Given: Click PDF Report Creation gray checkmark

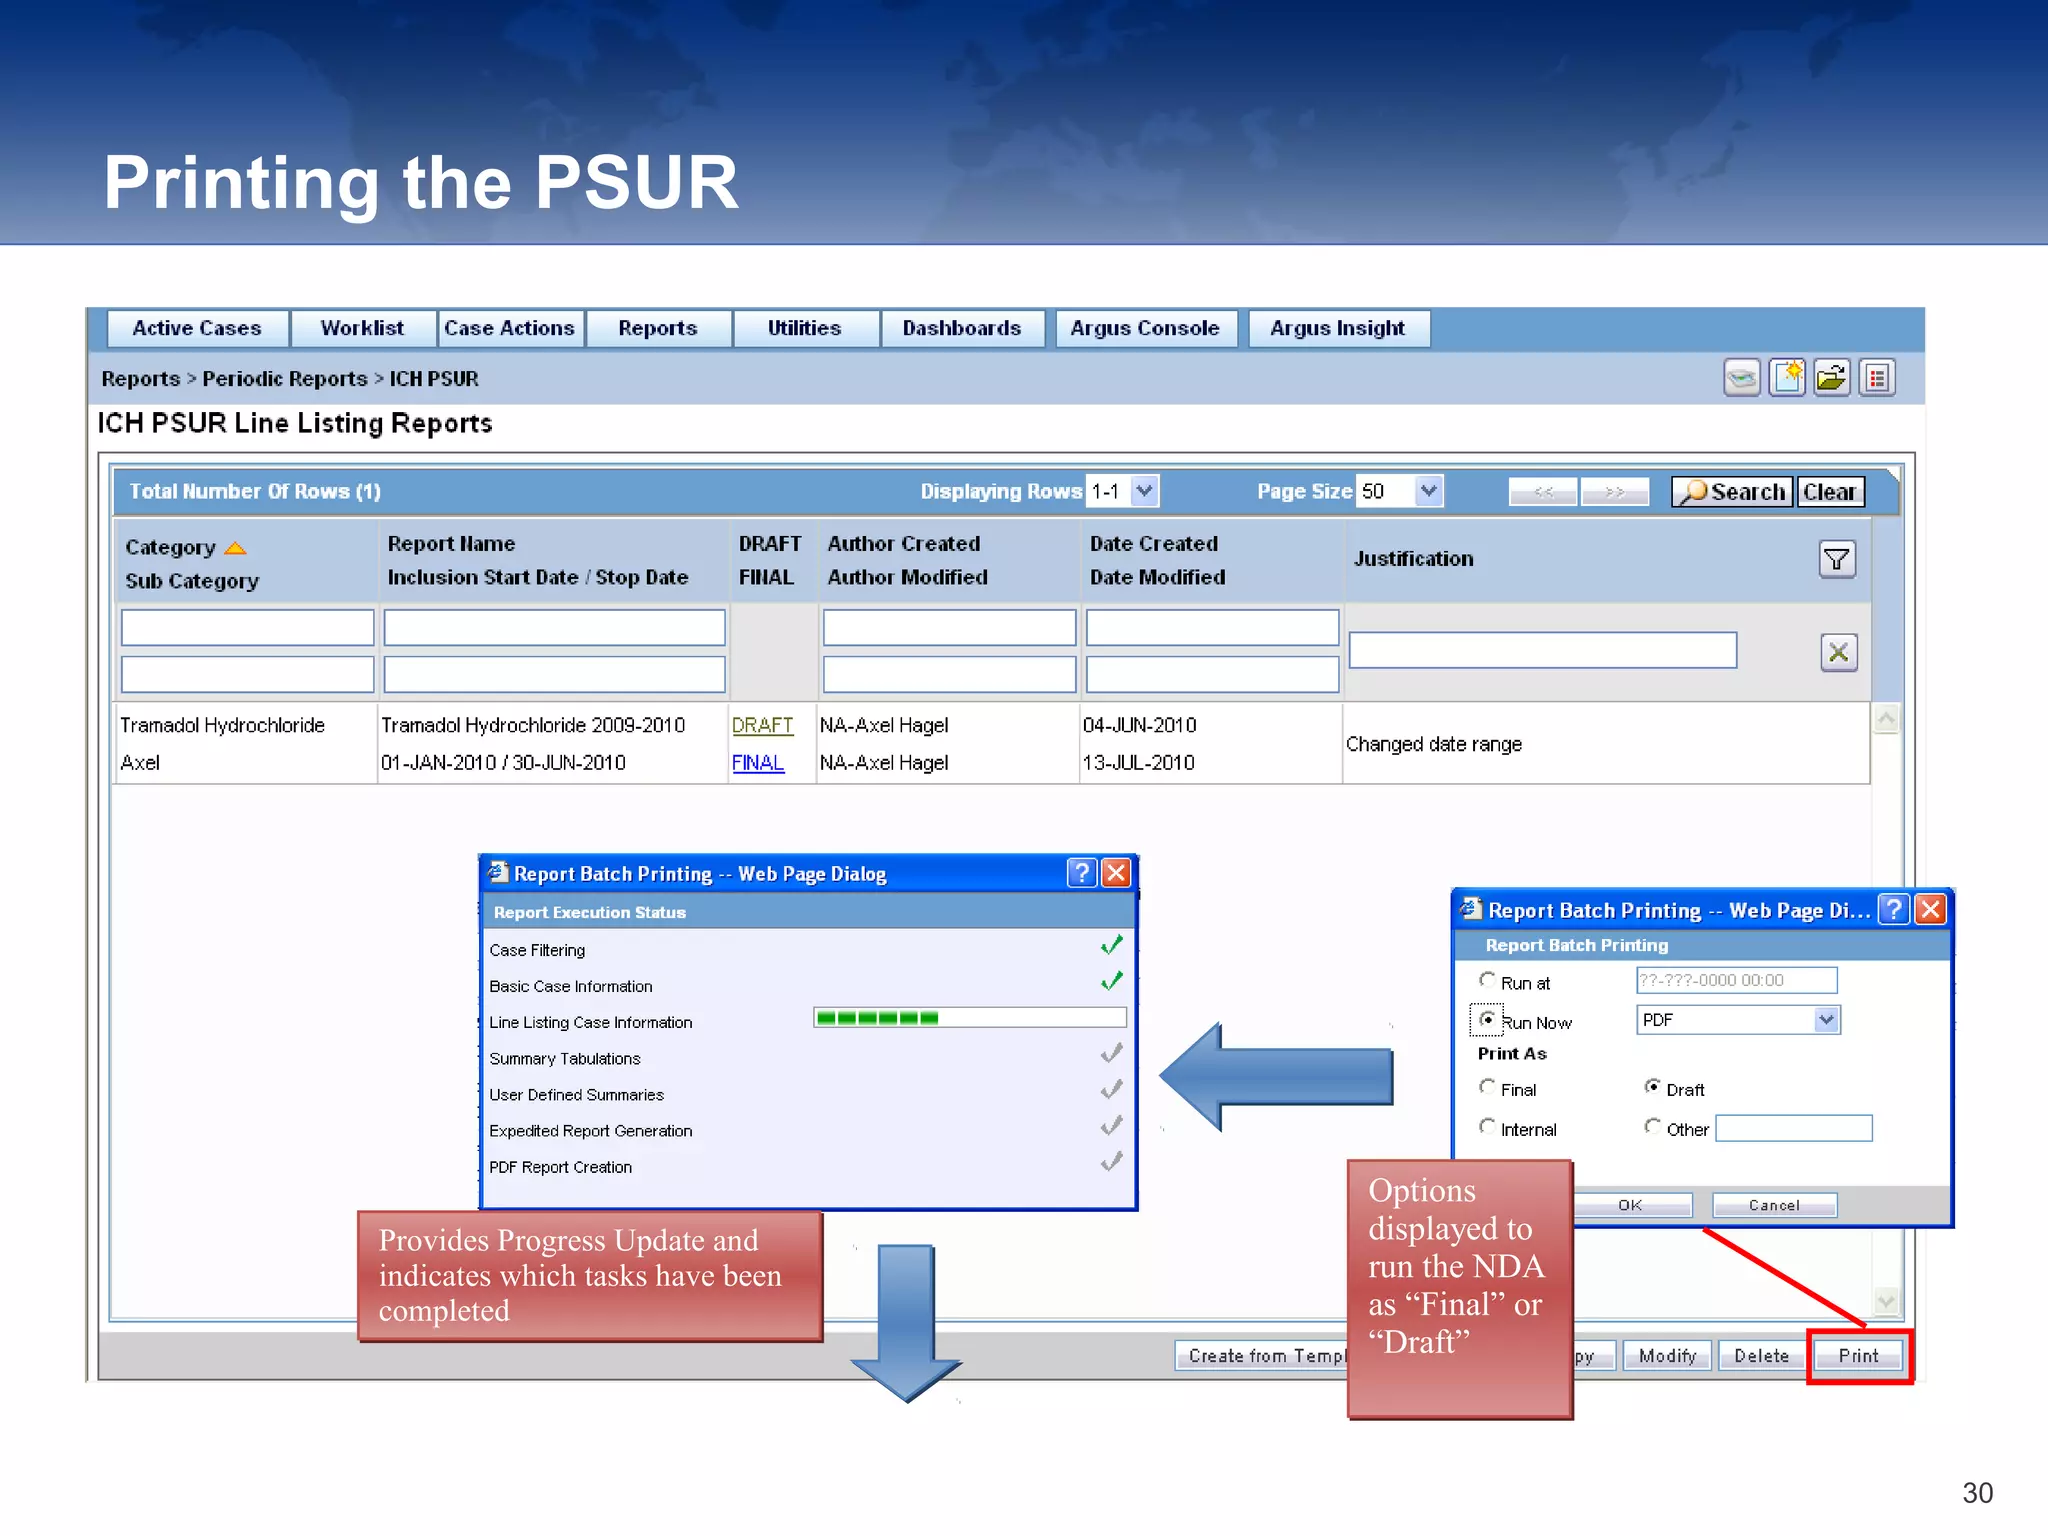Looking at the screenshot, I should [1111, 1162].
